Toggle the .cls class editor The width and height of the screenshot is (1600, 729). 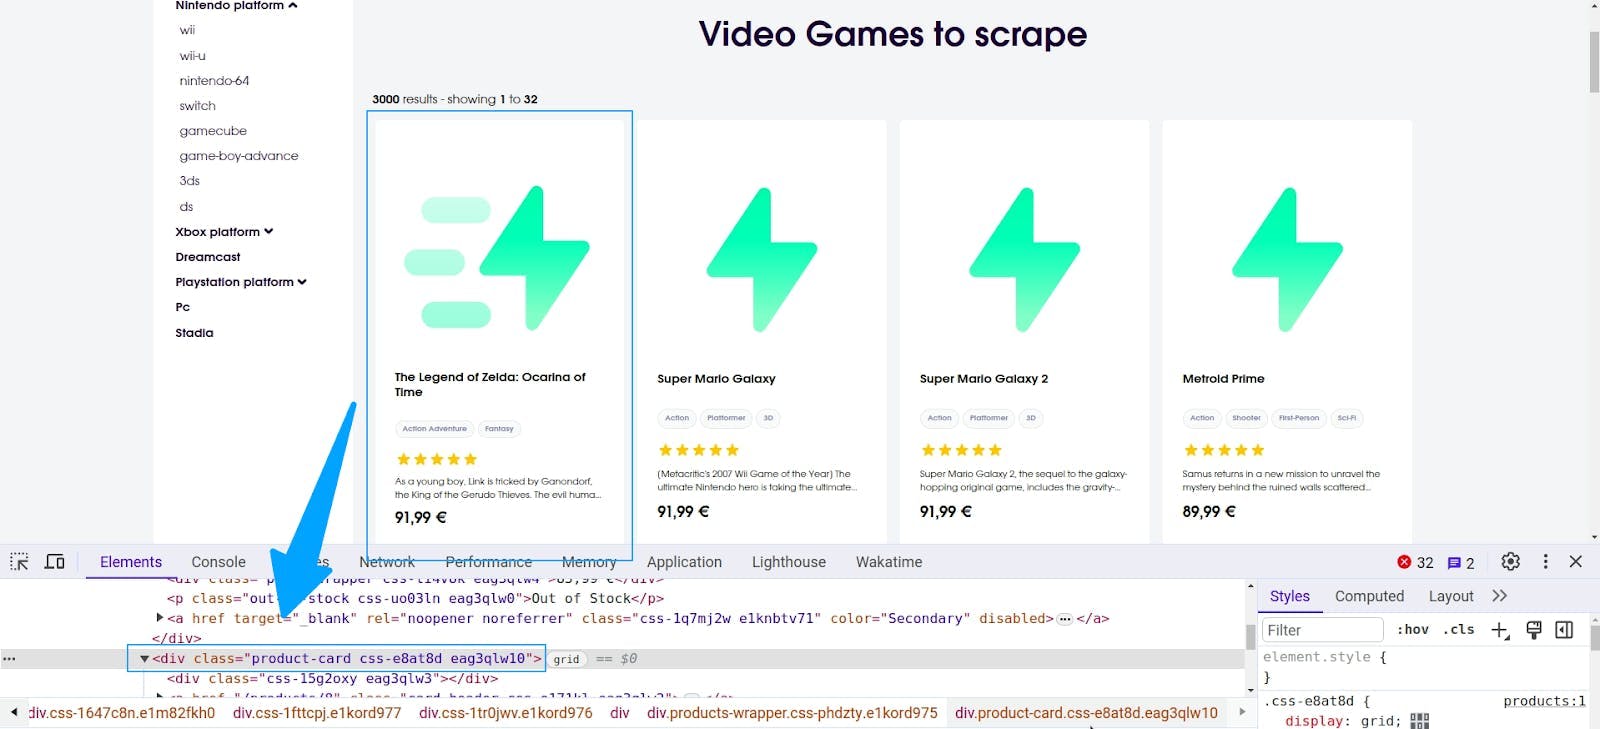[1458, 629]
